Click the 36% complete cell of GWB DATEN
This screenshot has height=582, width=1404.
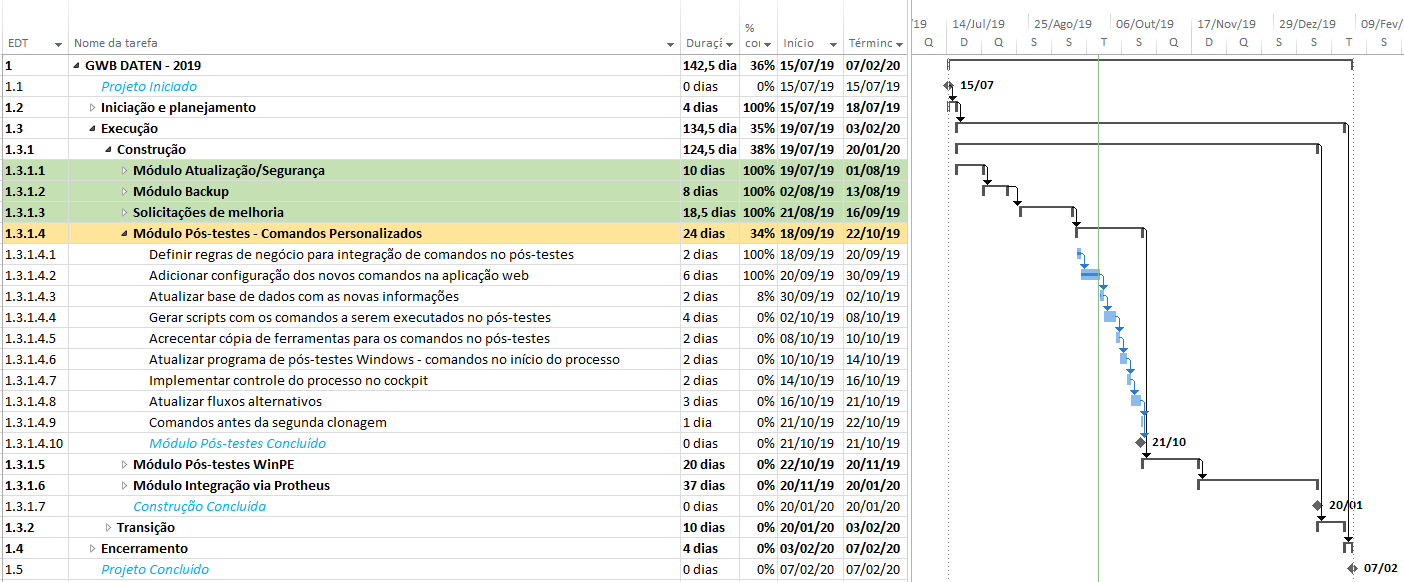click(759, 66)
